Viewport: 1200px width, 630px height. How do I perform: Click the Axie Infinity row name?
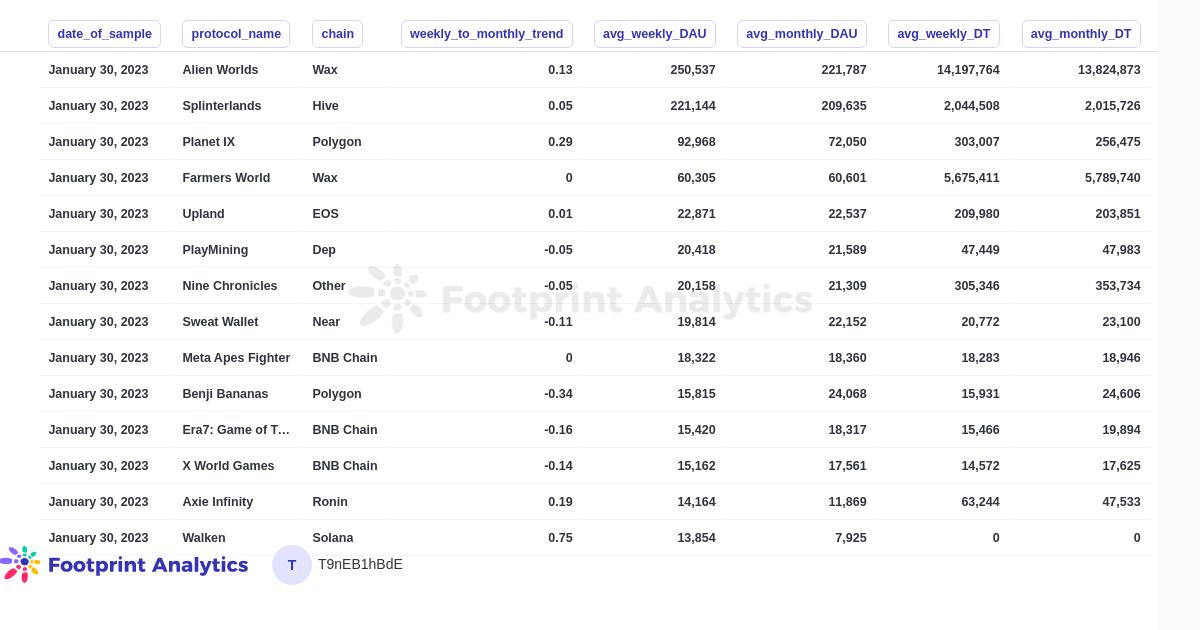pyautogui.click(x=218, y=502)
